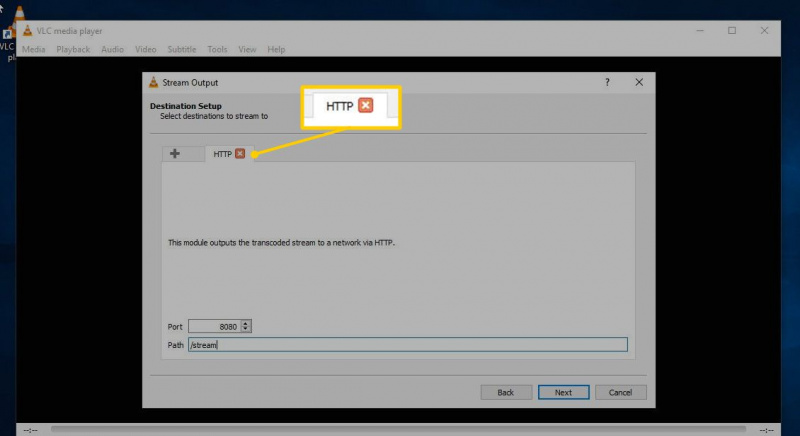The image size is (800, 436).
Task: Click the 'This module outputs the transcoded stream' description
Action: coord(281,243)
